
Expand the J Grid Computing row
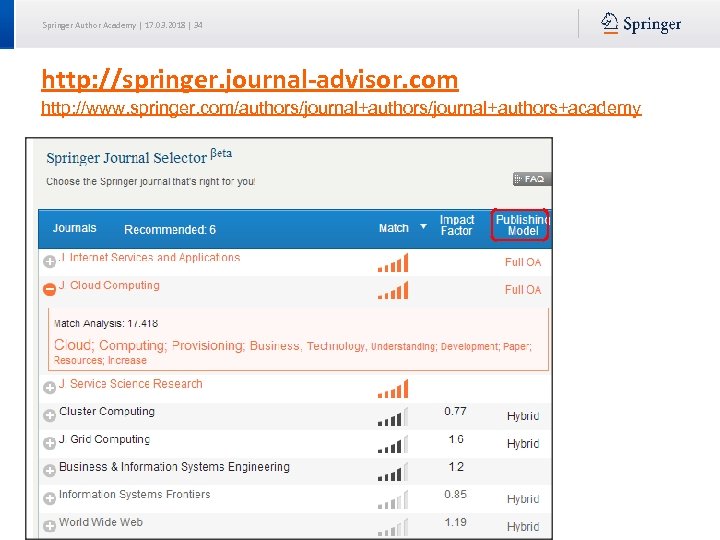click(x=50, y=443)
